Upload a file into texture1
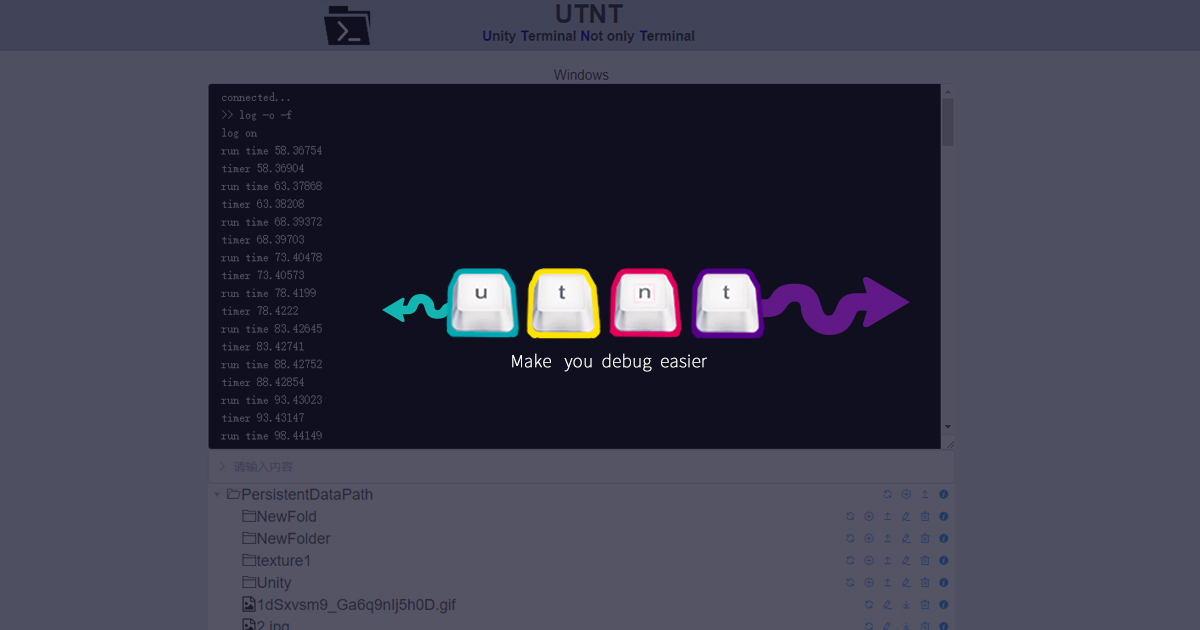Image resolution: width=1200 pixels, height=630 pixels. click(x=887, y=560)
